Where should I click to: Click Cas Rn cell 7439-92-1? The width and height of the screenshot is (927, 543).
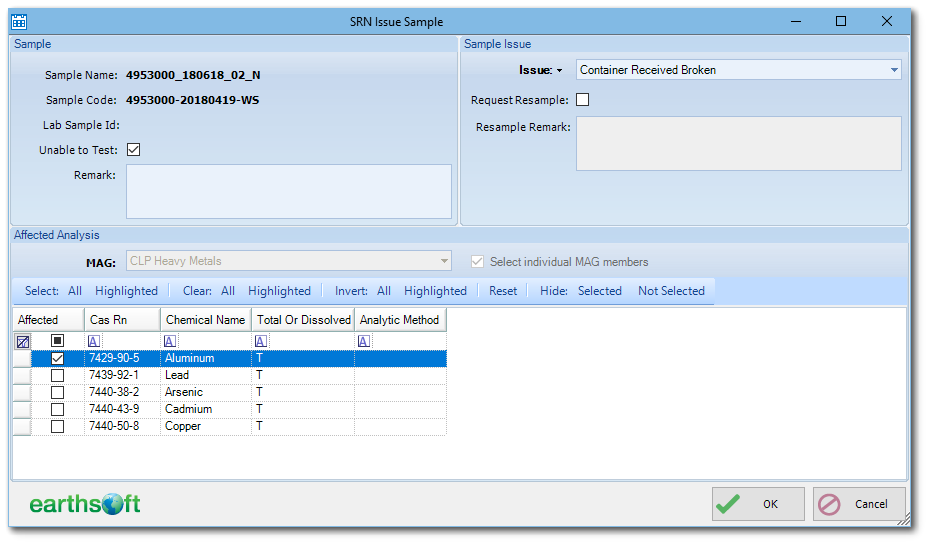pos(122,375)
